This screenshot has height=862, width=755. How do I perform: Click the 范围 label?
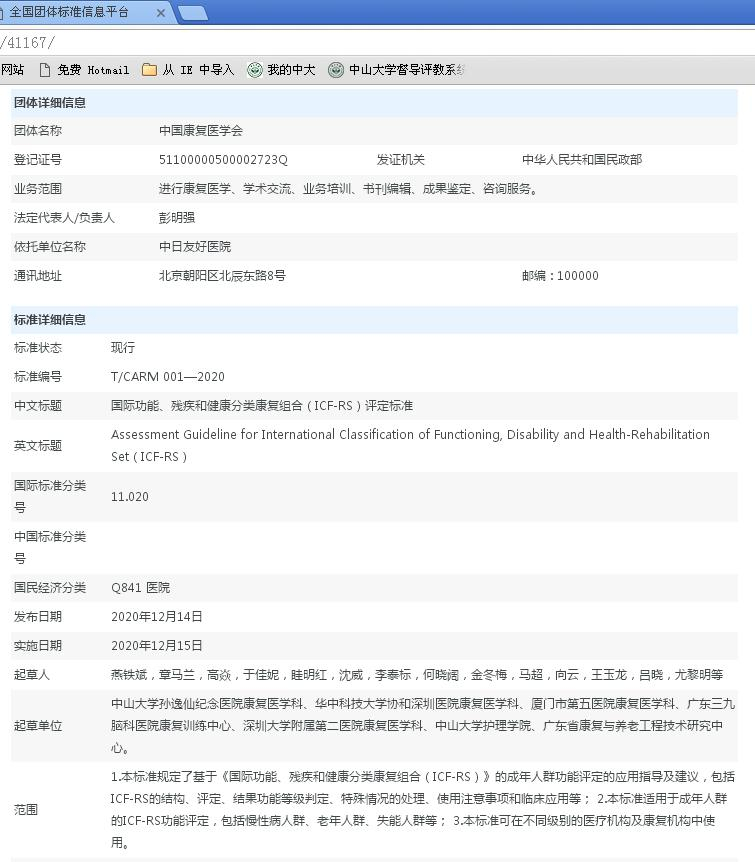coord(25,810)
